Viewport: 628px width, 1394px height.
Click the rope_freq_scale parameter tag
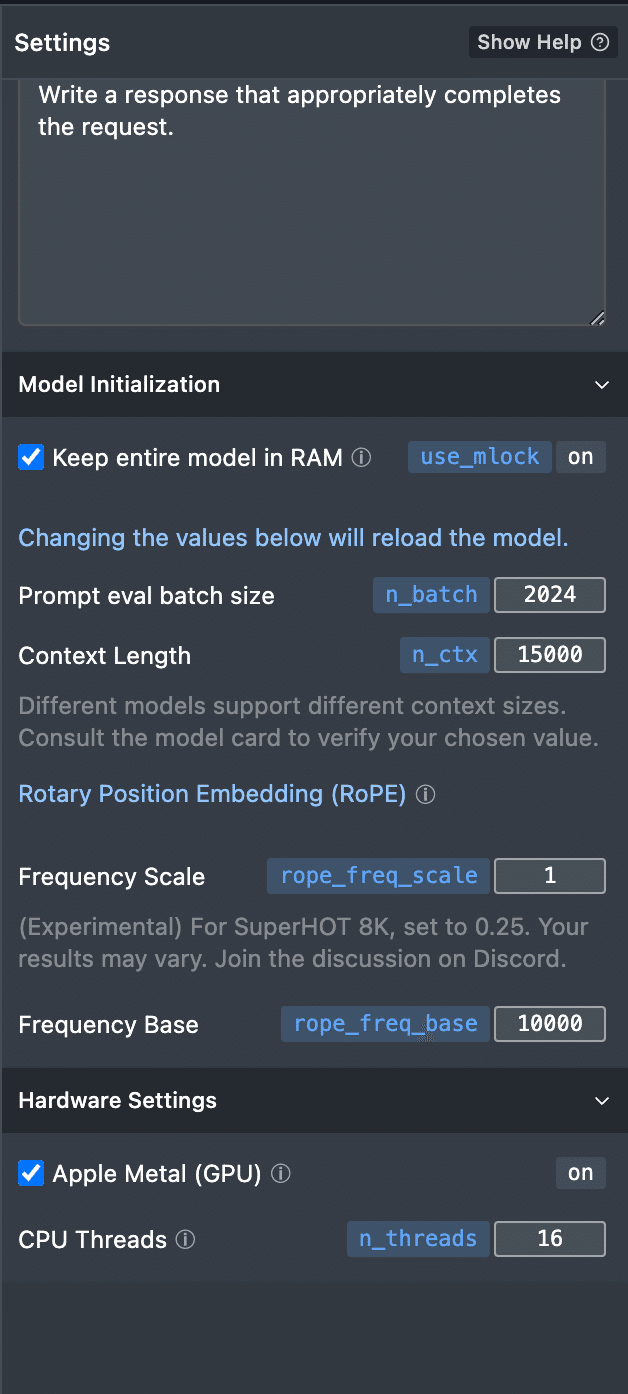(x=379, y=876)
